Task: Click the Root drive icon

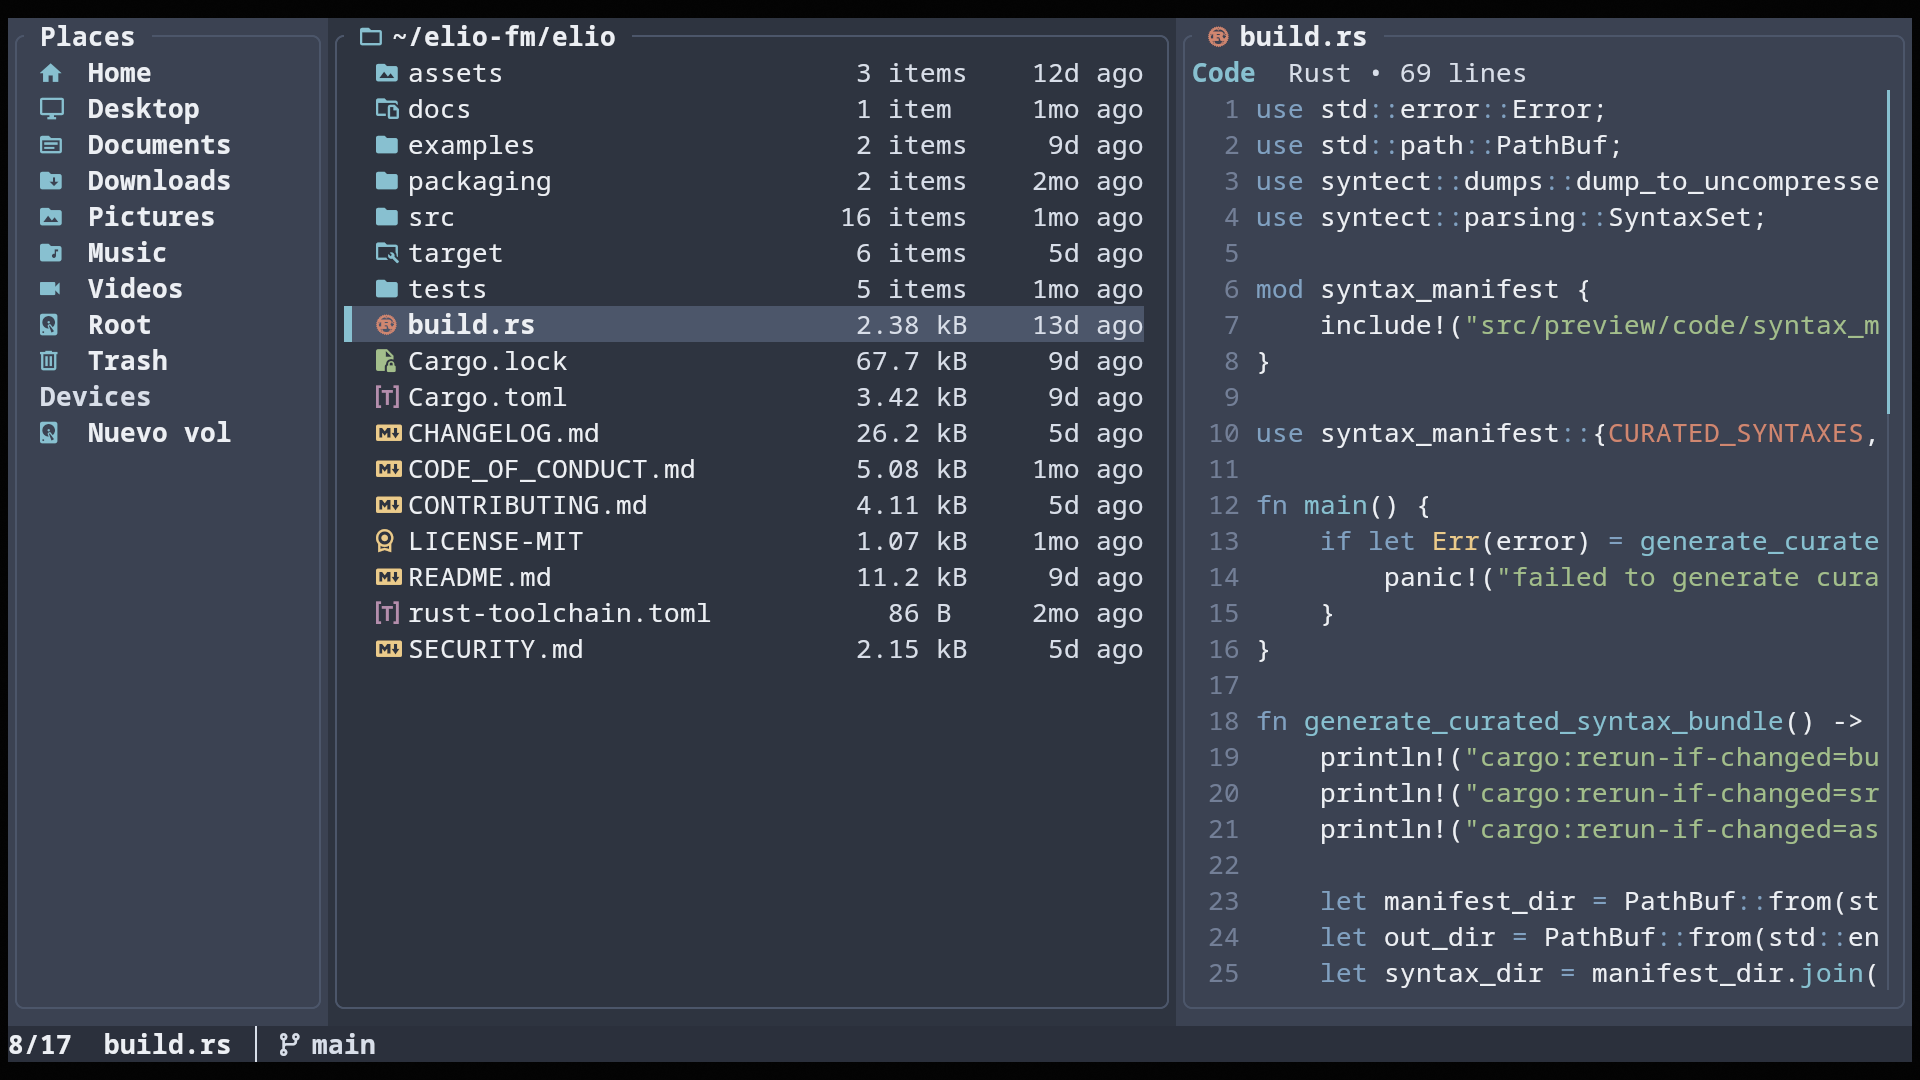Action: pyautogui.click(x=49, y=325)
